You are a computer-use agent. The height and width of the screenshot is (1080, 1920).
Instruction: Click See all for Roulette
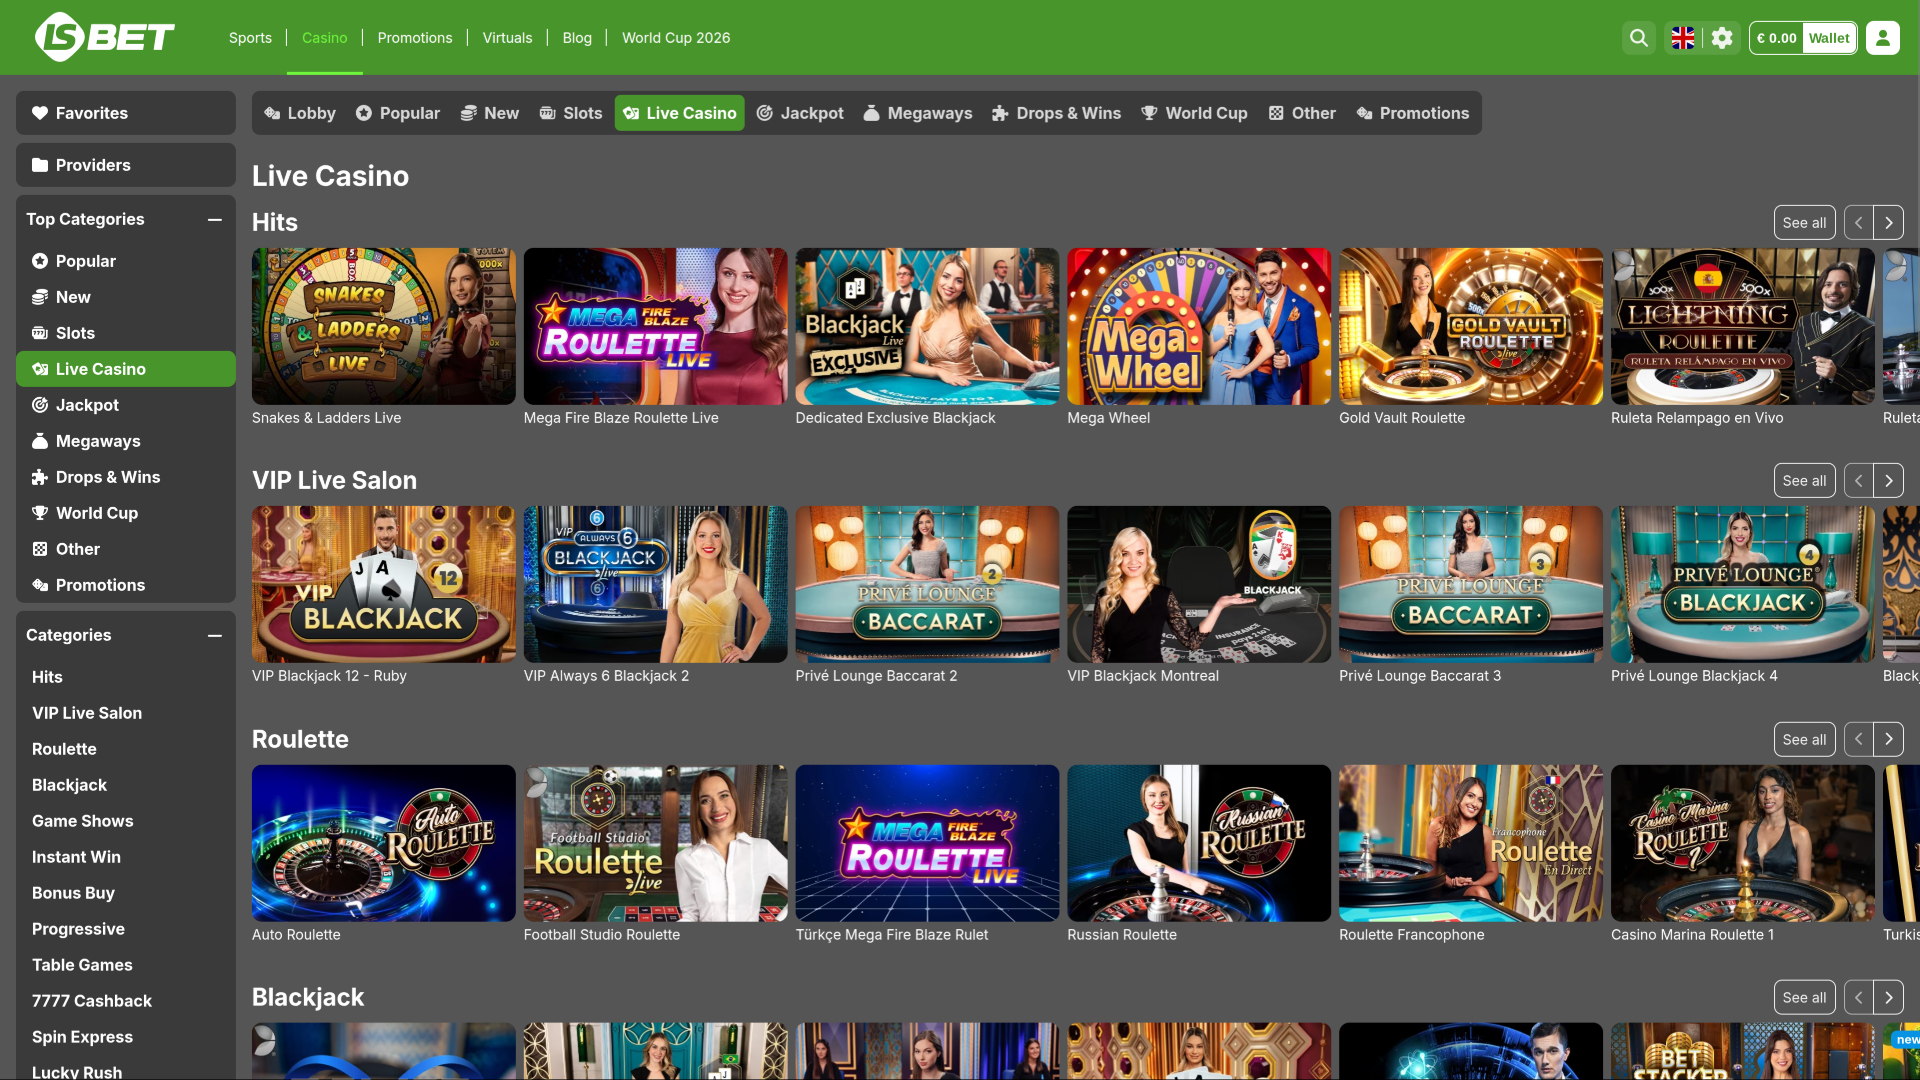[1804, 740]
